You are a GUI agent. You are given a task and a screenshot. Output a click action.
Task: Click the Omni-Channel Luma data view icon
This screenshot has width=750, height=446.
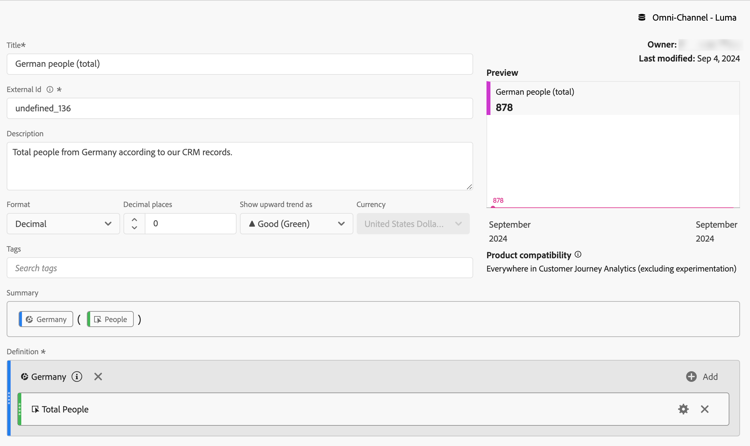coord(642,17)
